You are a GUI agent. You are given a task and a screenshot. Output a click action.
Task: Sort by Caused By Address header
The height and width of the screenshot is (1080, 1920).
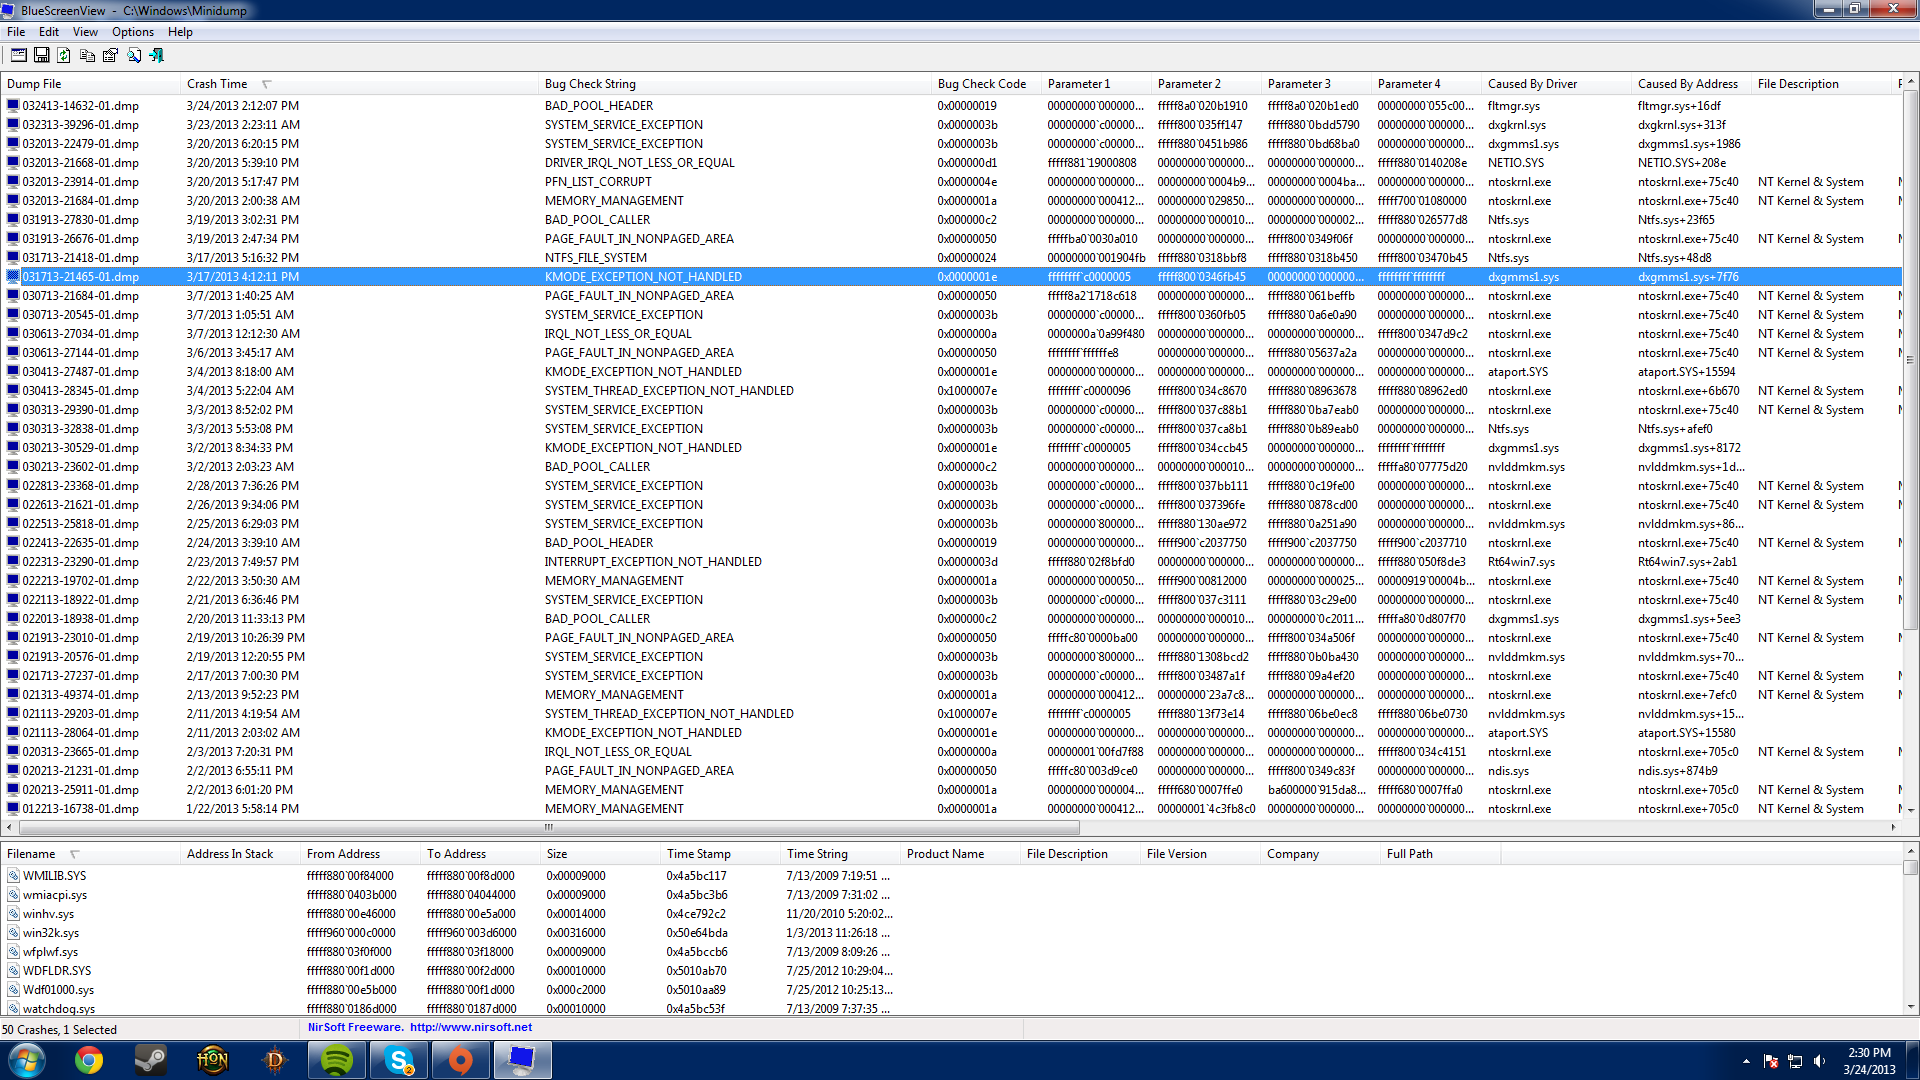tap(1692, 84)
